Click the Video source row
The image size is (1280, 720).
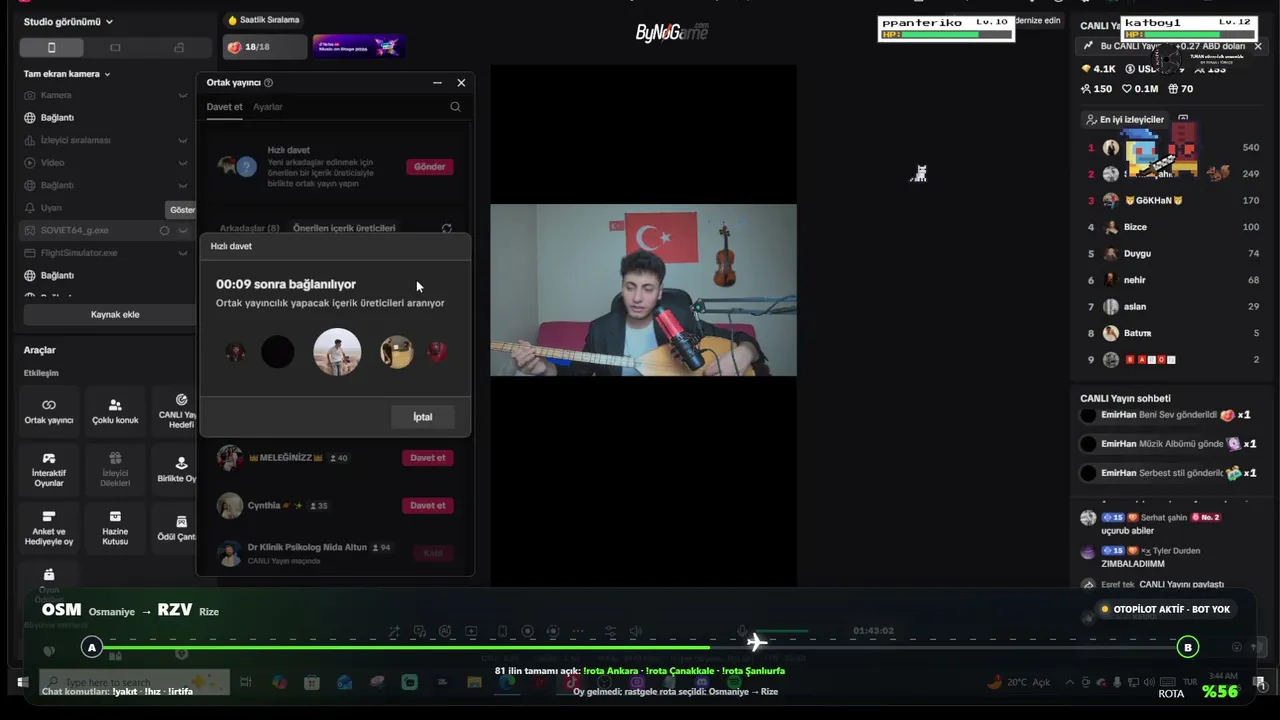tap(106, 163)
